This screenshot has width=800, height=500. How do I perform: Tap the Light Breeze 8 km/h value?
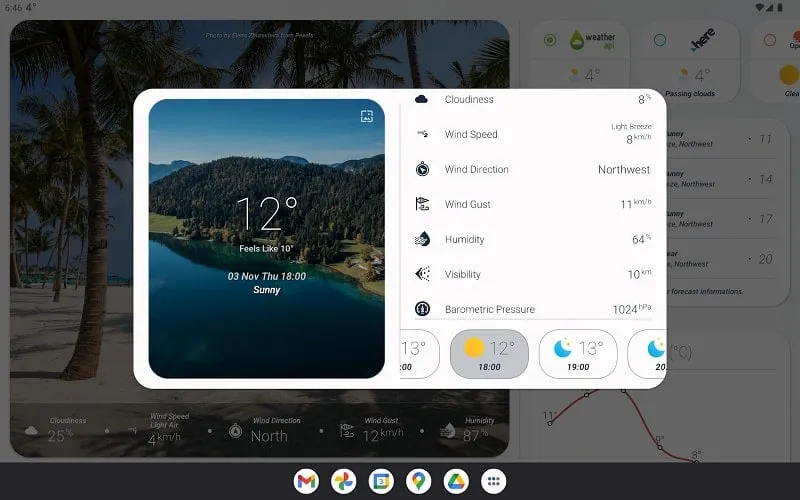coord(632,134)
